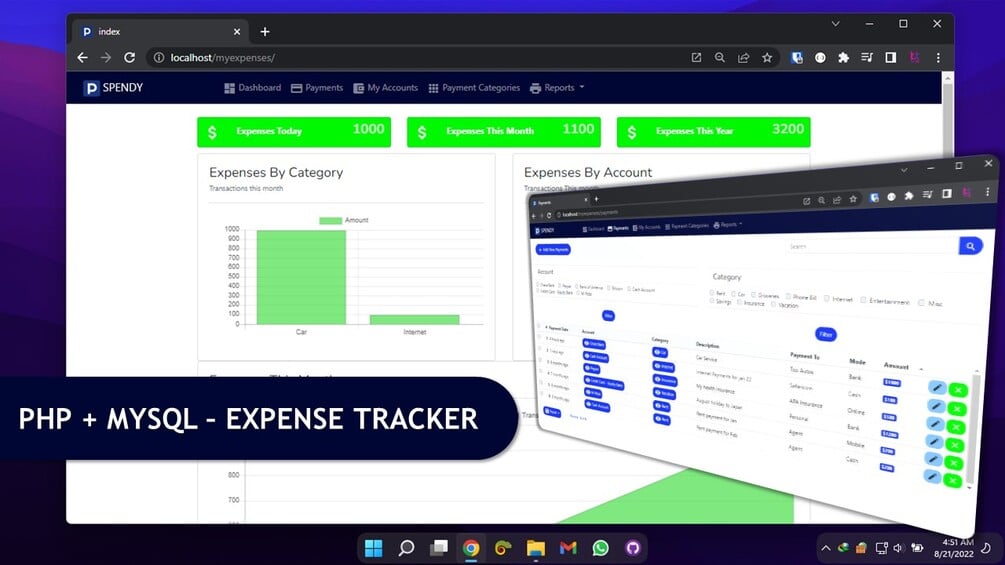The image size is (1005, 565).
Task: Check the Groceries category checkbox
Action: [753, 295]
